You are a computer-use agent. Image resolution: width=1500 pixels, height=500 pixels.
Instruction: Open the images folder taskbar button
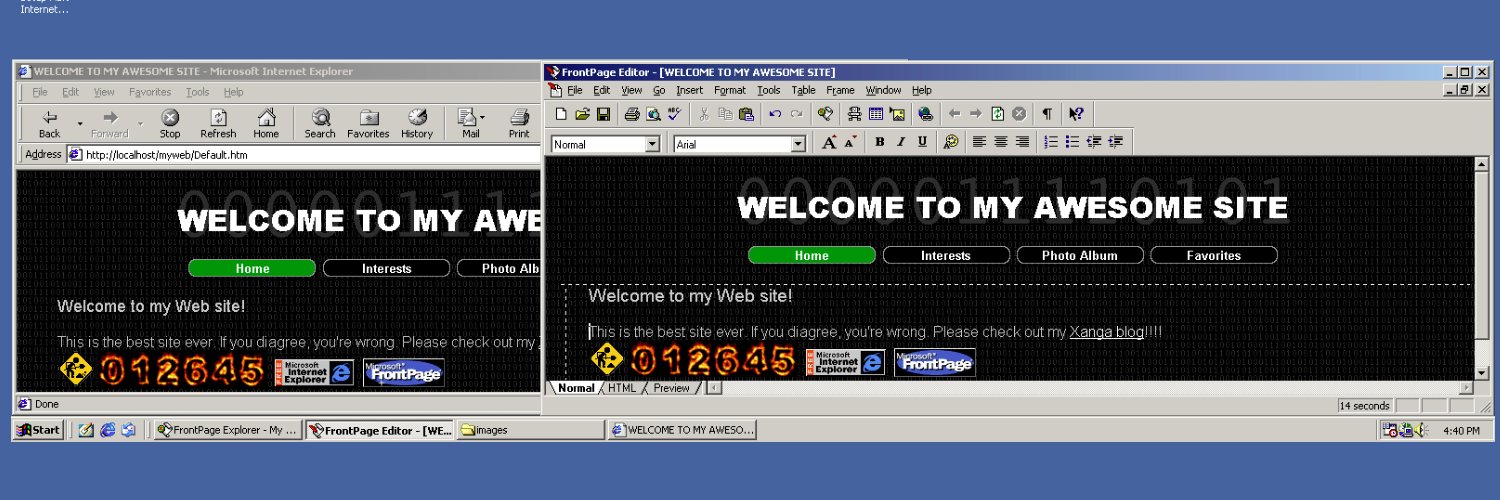click(x=529, y=430)
